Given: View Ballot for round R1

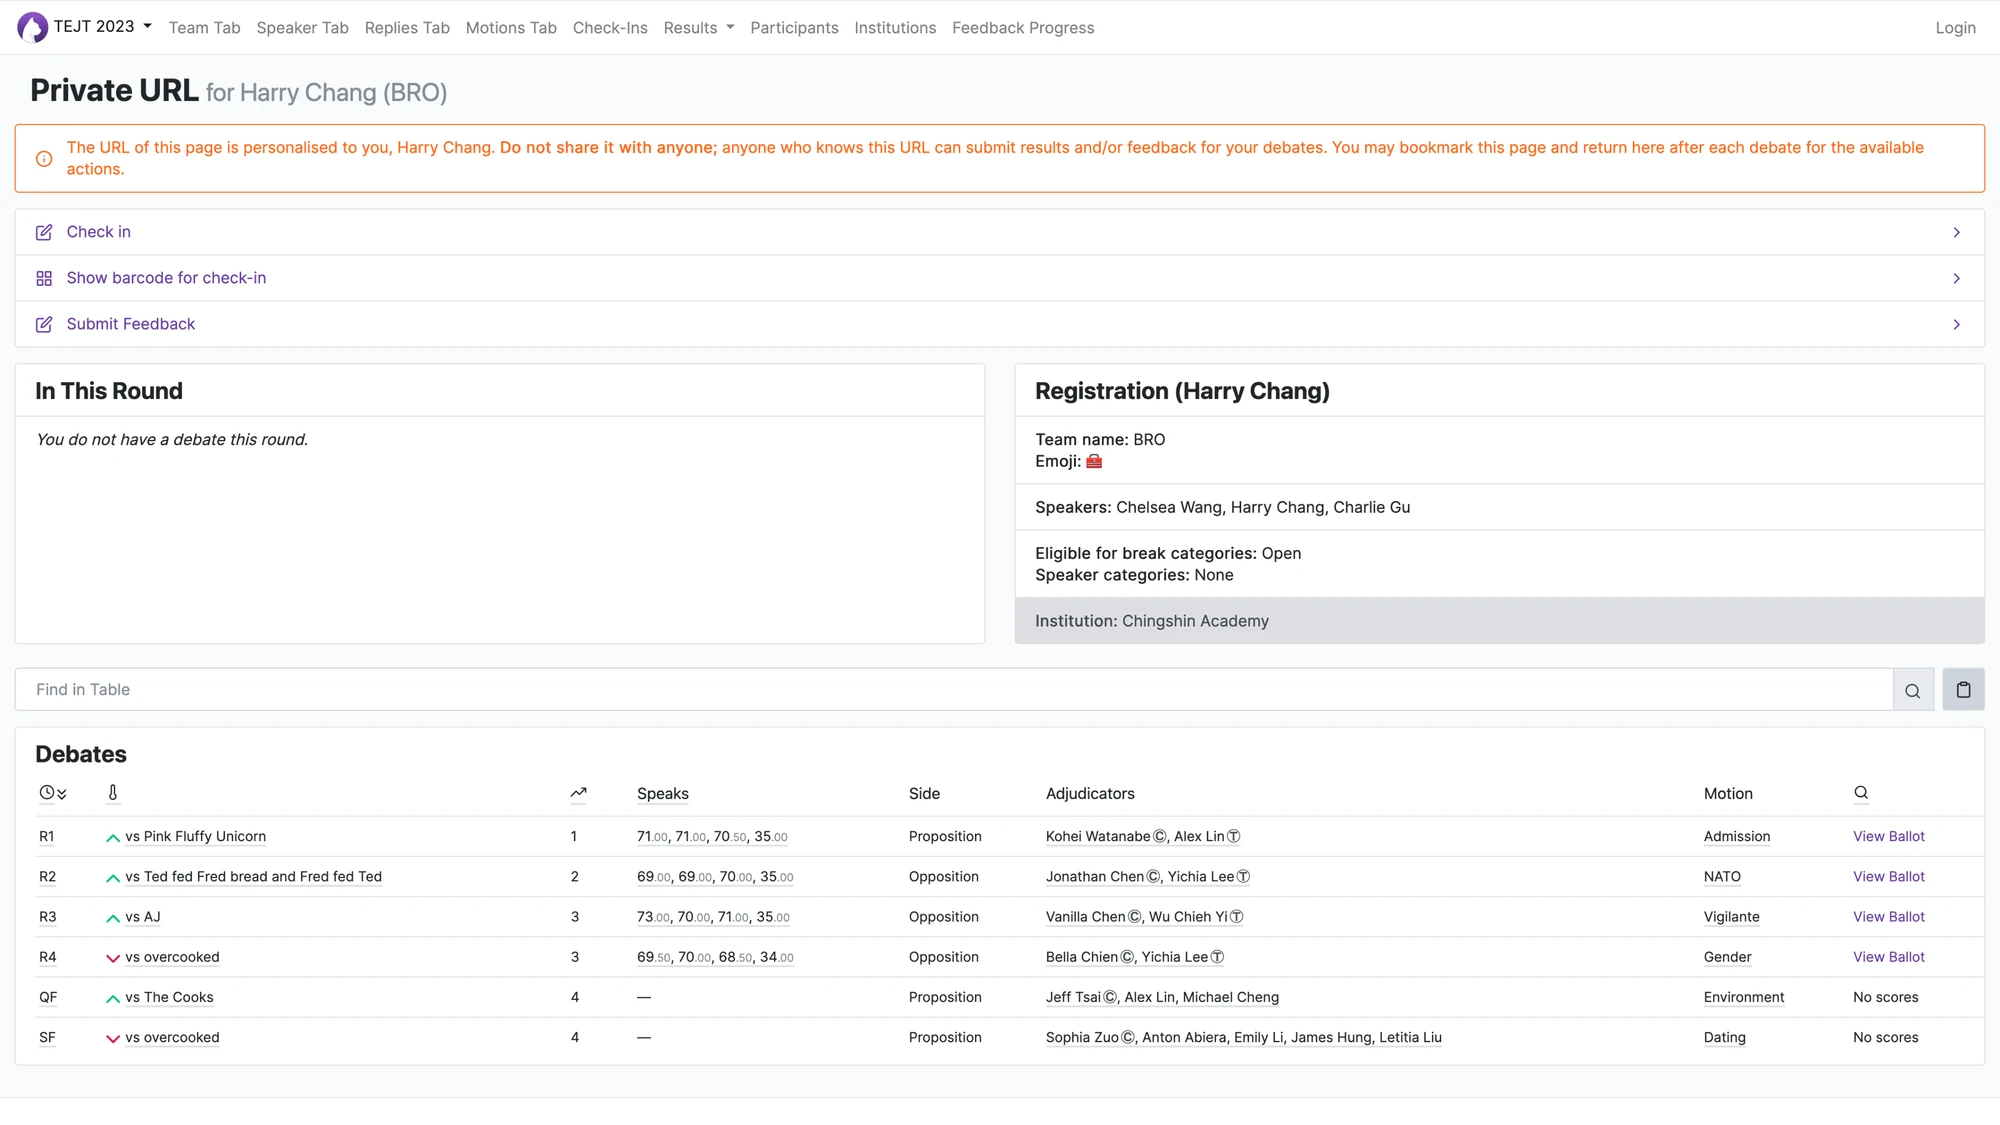Looking at the screenshot, I should point(1888,836).
